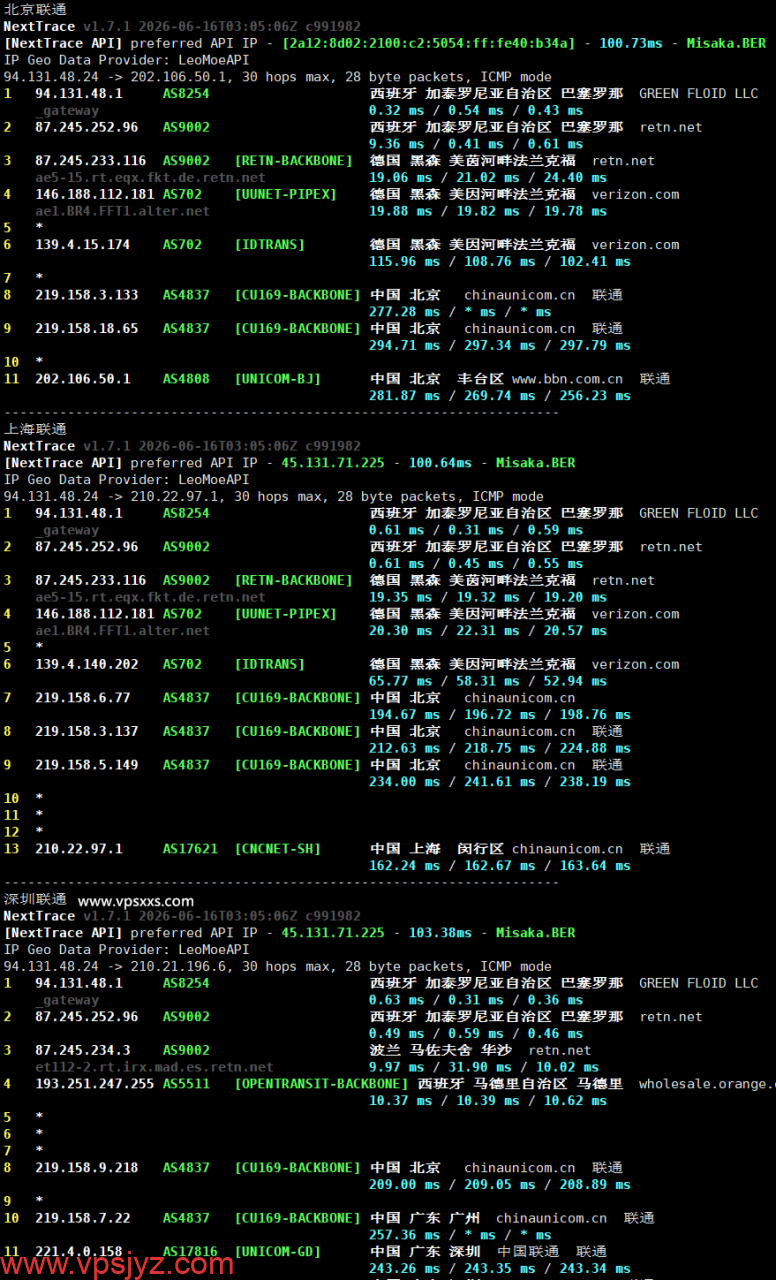776x1280 pixels.
Task: Select the 162.24 ms latency value
Action: pyautogui.click(x=404, y=866)
